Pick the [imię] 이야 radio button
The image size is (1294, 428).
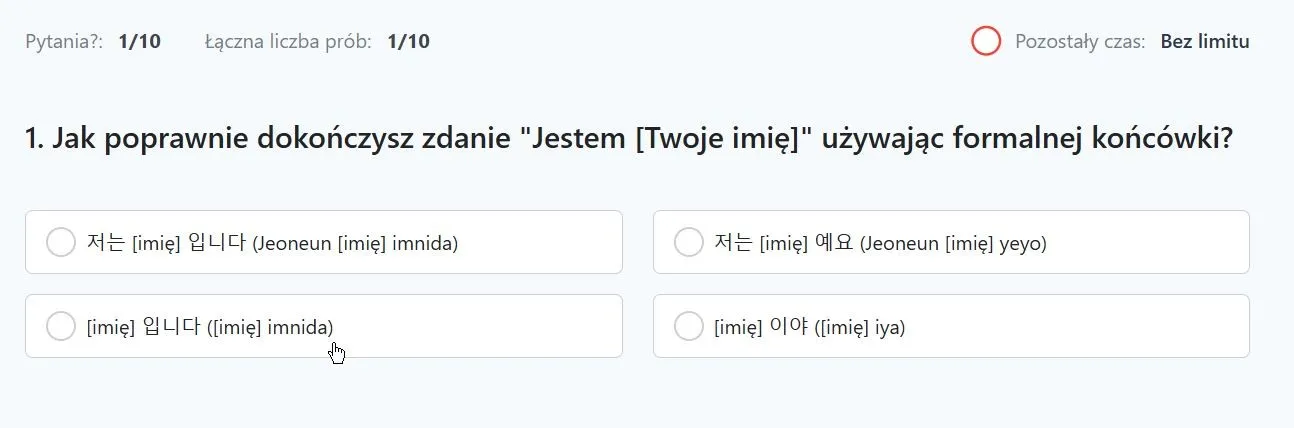coord(689,326)
